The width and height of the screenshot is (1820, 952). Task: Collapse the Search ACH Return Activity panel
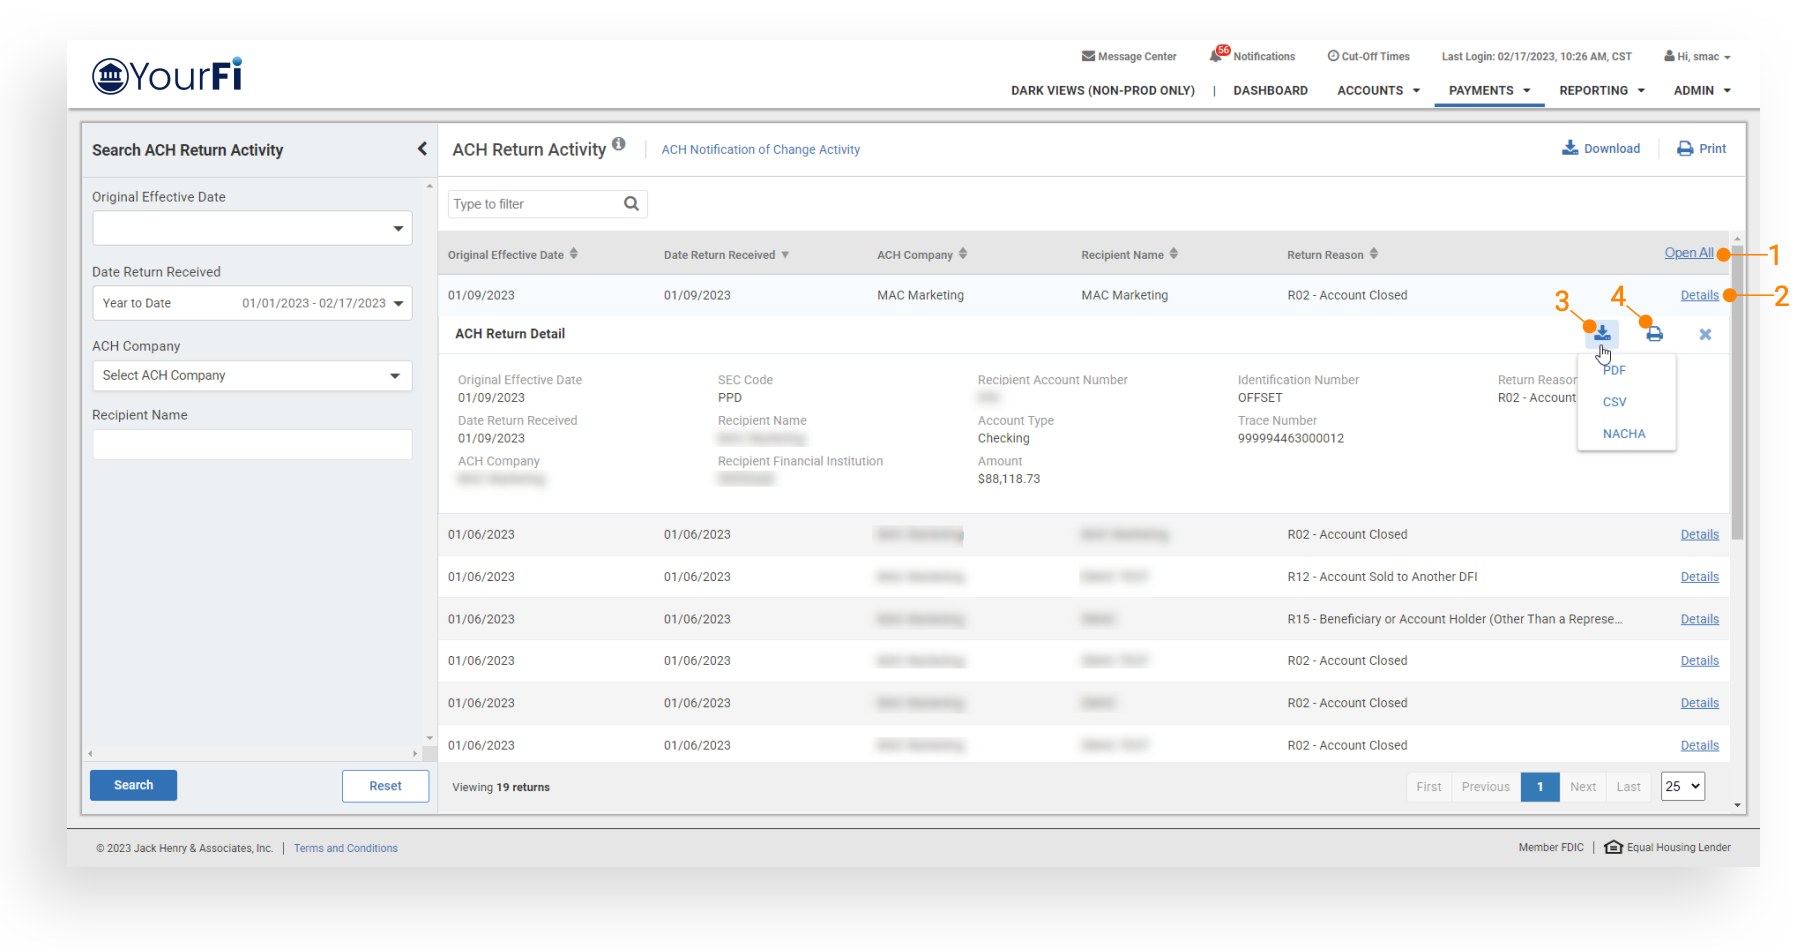click(x=422, y=149)
